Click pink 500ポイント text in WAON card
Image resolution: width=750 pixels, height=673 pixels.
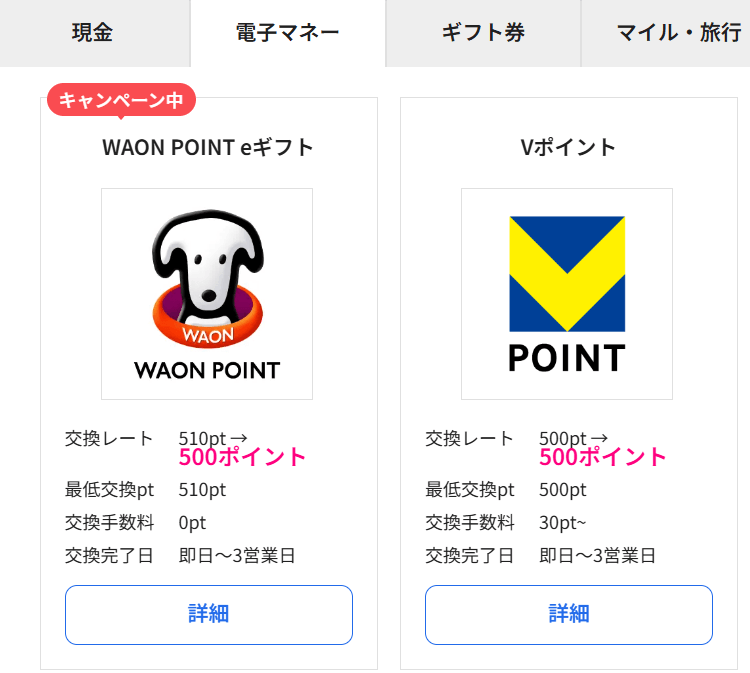[x=243, y=457]
